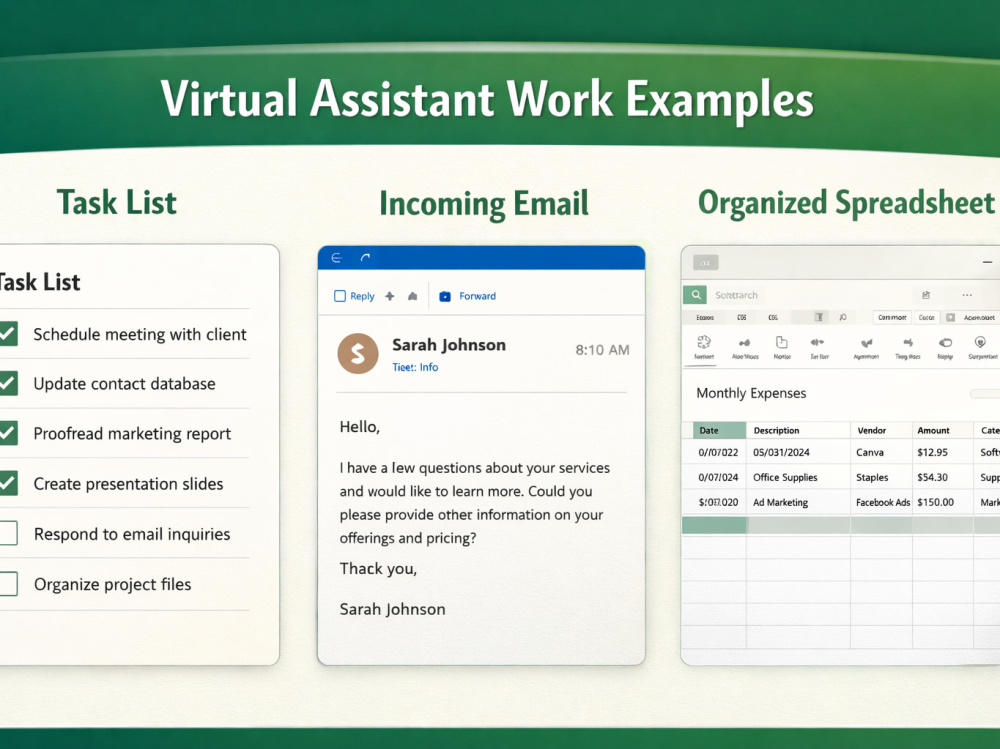Viewport: 1000px width, 749px height.
Task: Select the Vendor column header
Action: 881,430
